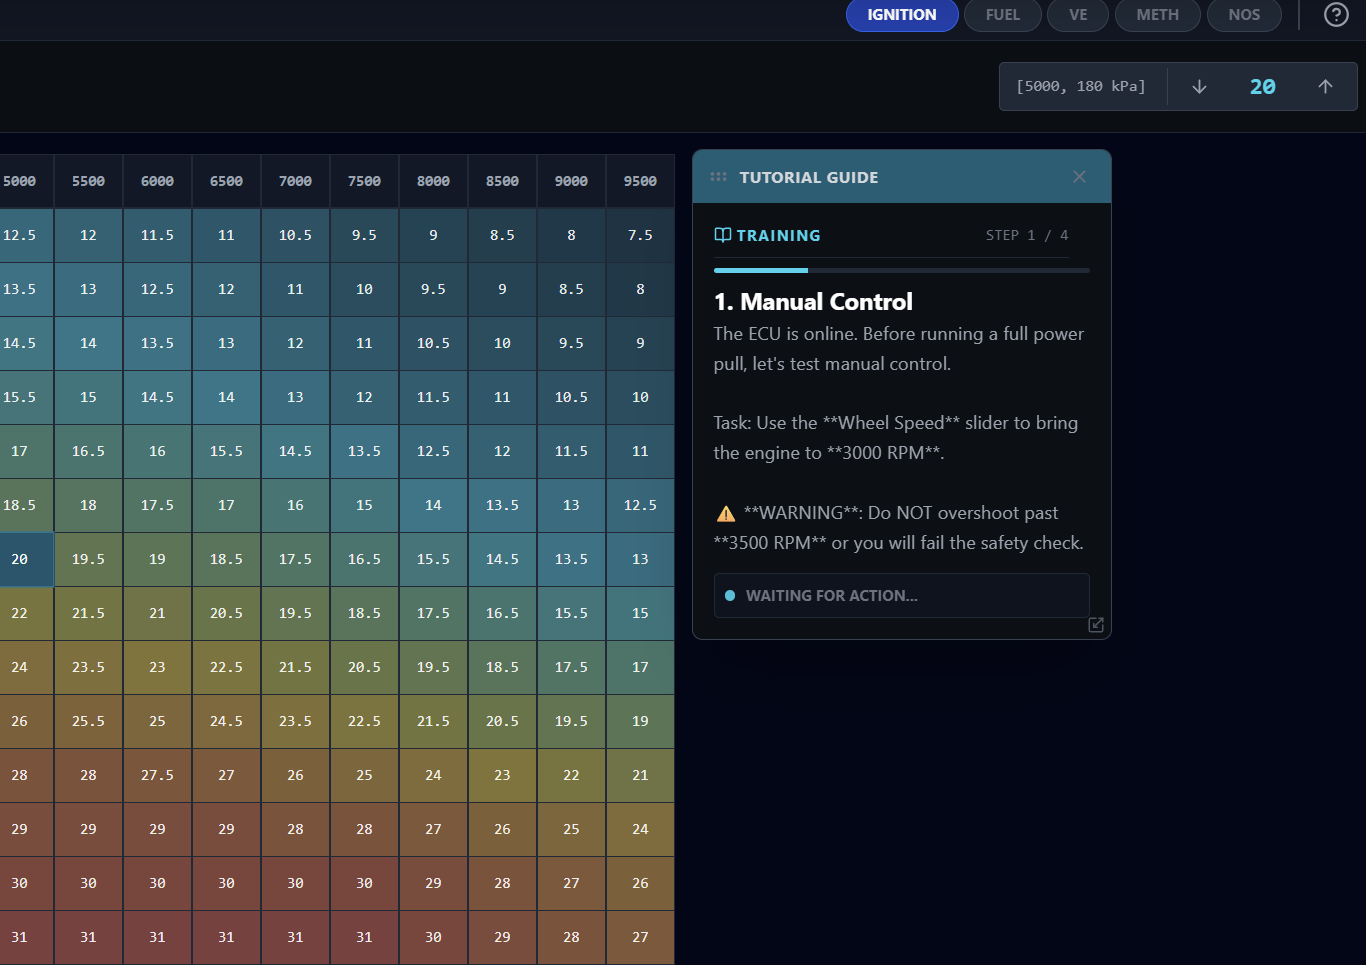Image resolution: width=1366 pixels, height=965 pixels.
Task: Switch to the IGNITION map tab
Action: 901,15
